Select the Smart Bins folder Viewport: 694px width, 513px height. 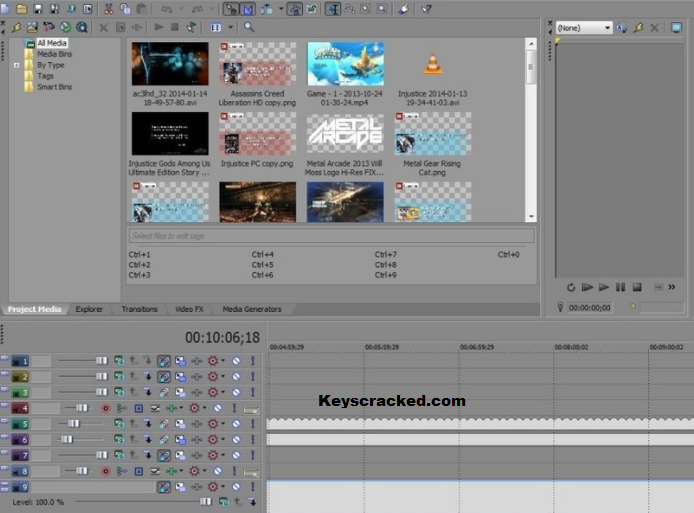[x=54, y=87]
